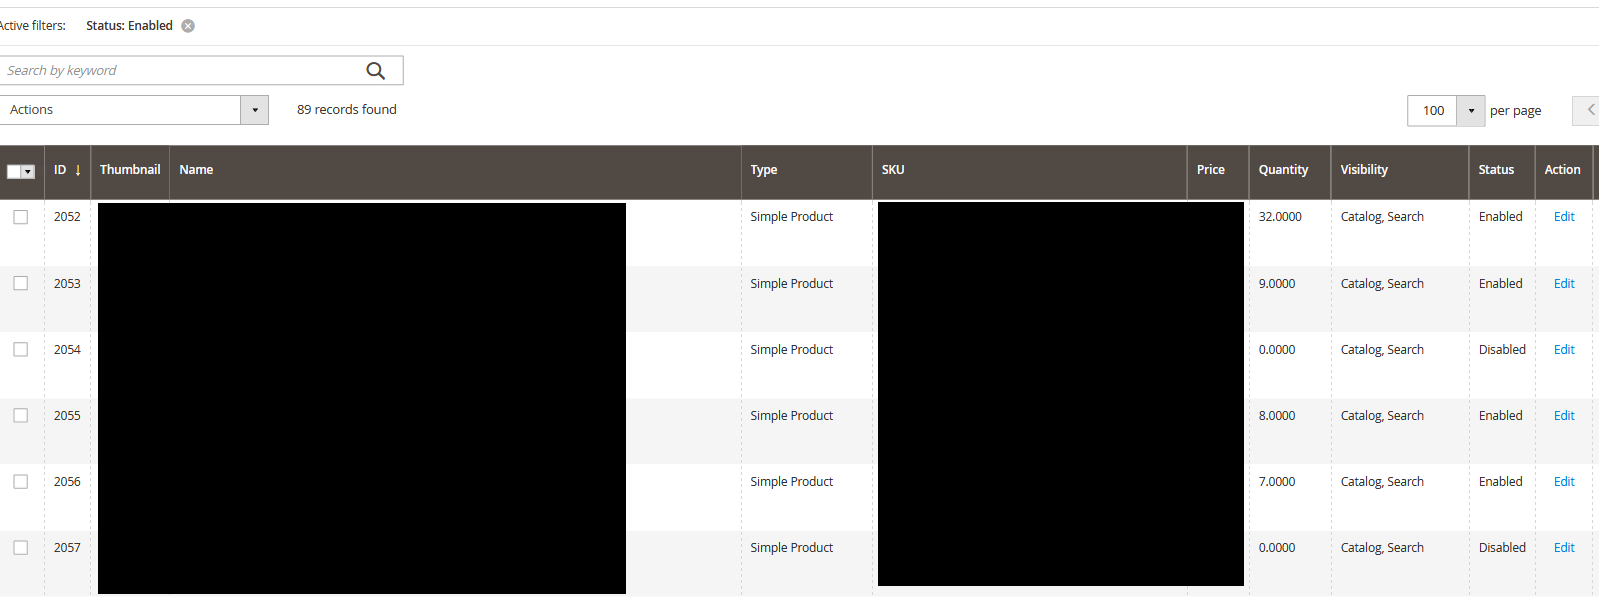
Task: Sort by the Quantity column header
Action: [x=1283, y=170]
